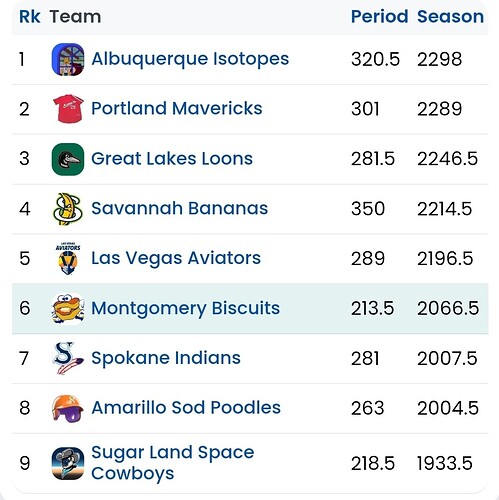The height and width of the screenshot is (500, 499).
Task: Click the Savannah Bananas logo
Action: (x=68, y=209)
